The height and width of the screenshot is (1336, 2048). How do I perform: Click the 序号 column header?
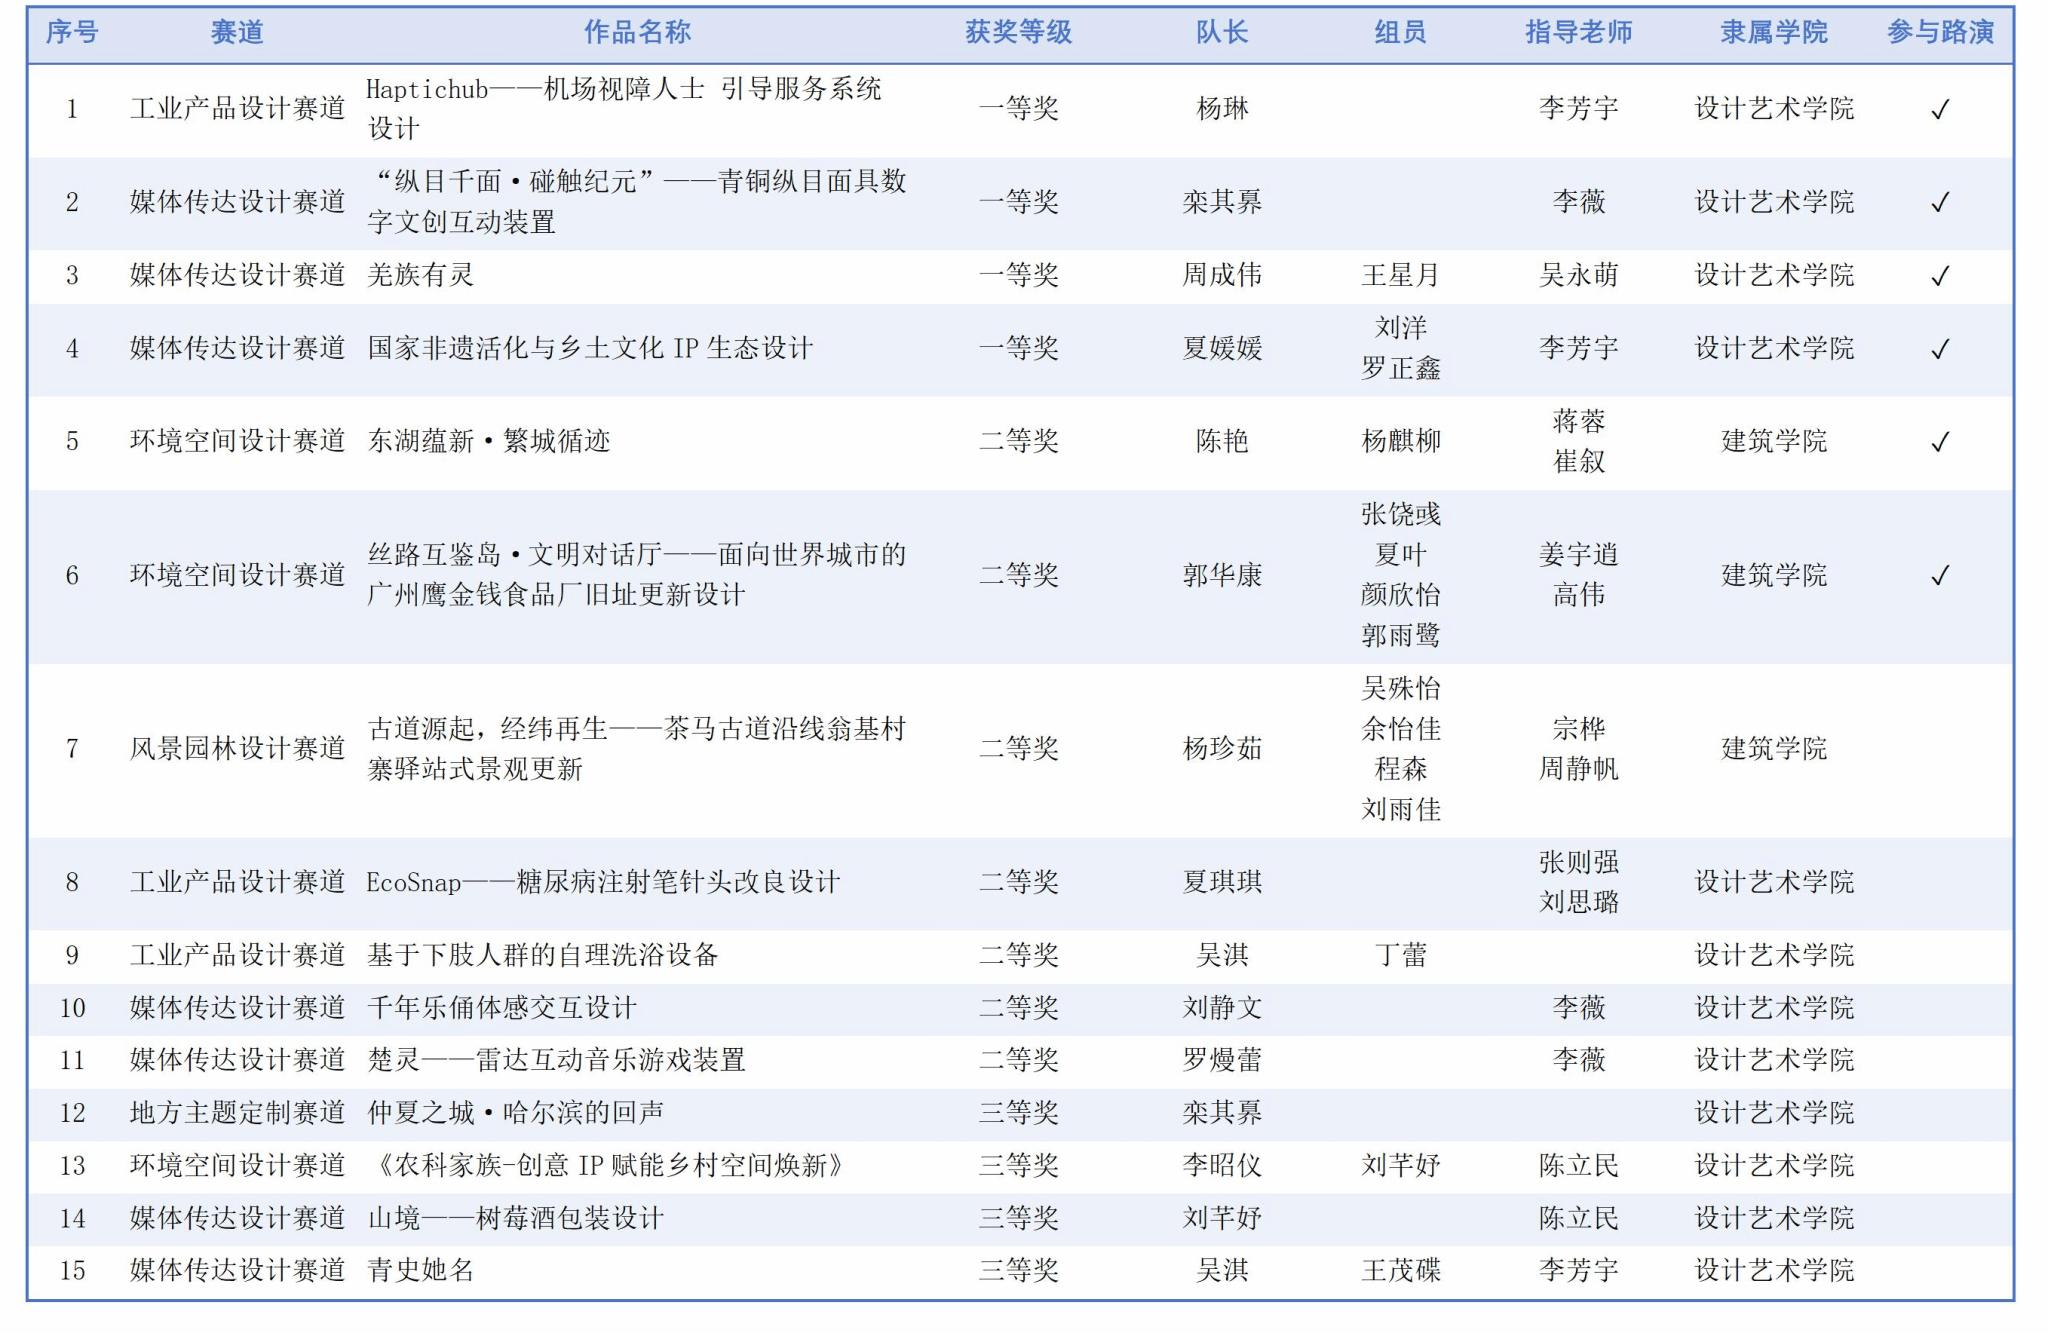click(x=72, y=33)
